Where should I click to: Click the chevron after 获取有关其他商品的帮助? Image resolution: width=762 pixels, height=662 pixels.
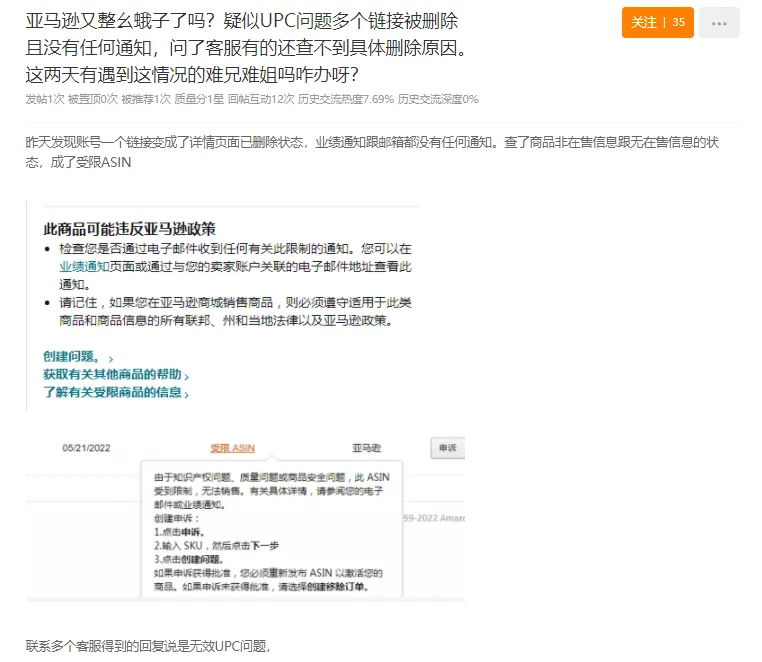[x=187, y=376]
